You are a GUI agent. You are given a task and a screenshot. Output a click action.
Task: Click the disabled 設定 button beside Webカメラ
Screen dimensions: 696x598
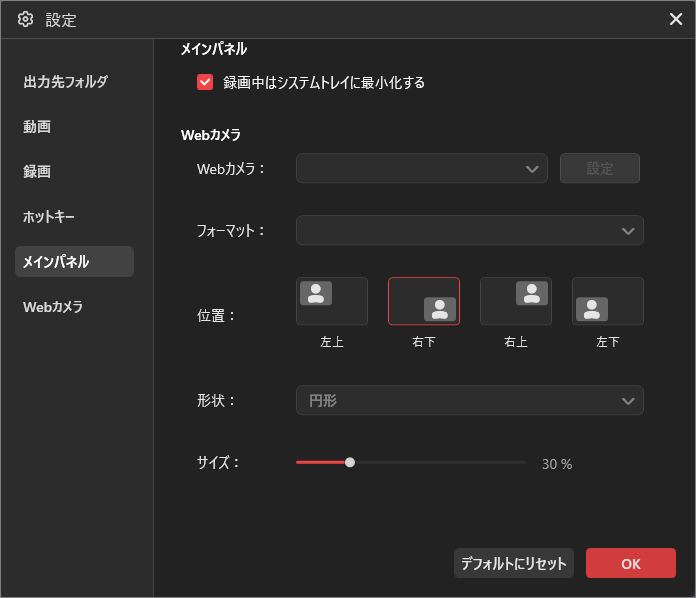600,168
